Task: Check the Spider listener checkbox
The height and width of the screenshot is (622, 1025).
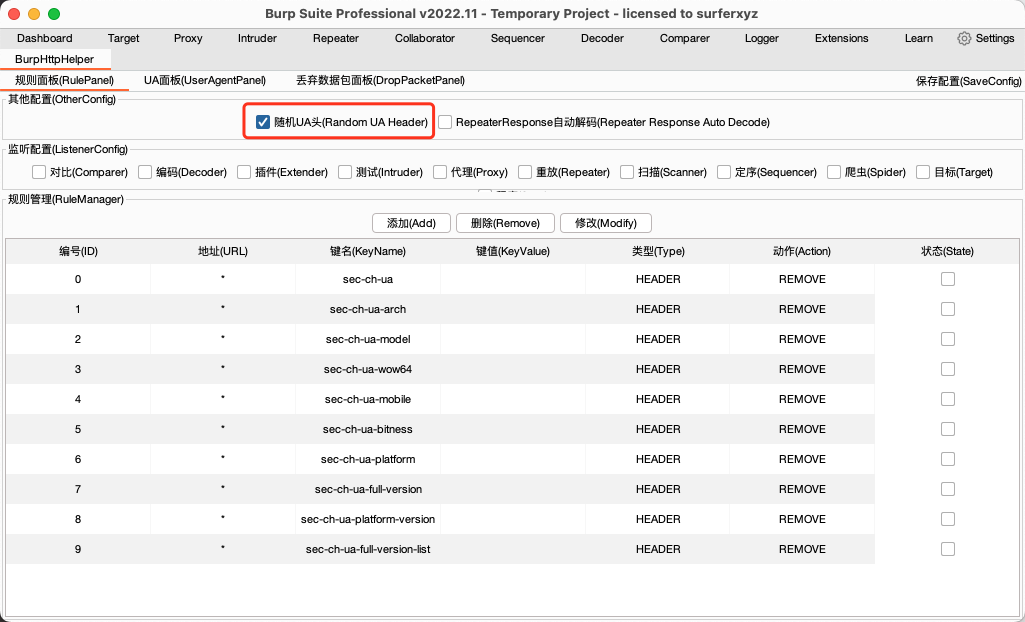Action: (x=833, y=172)
